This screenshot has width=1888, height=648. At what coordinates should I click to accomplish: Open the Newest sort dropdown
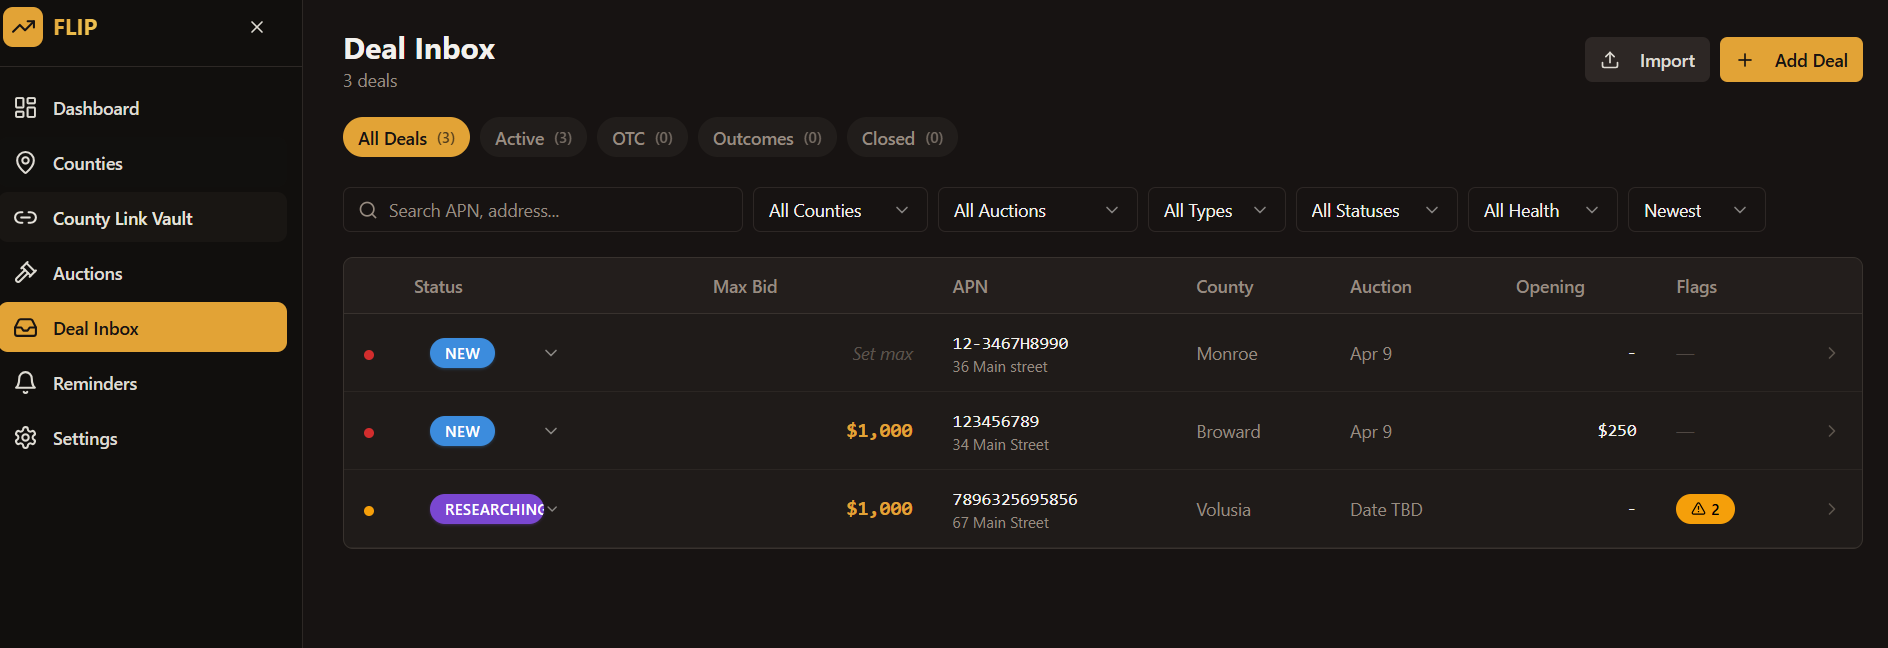point(1697,210)
